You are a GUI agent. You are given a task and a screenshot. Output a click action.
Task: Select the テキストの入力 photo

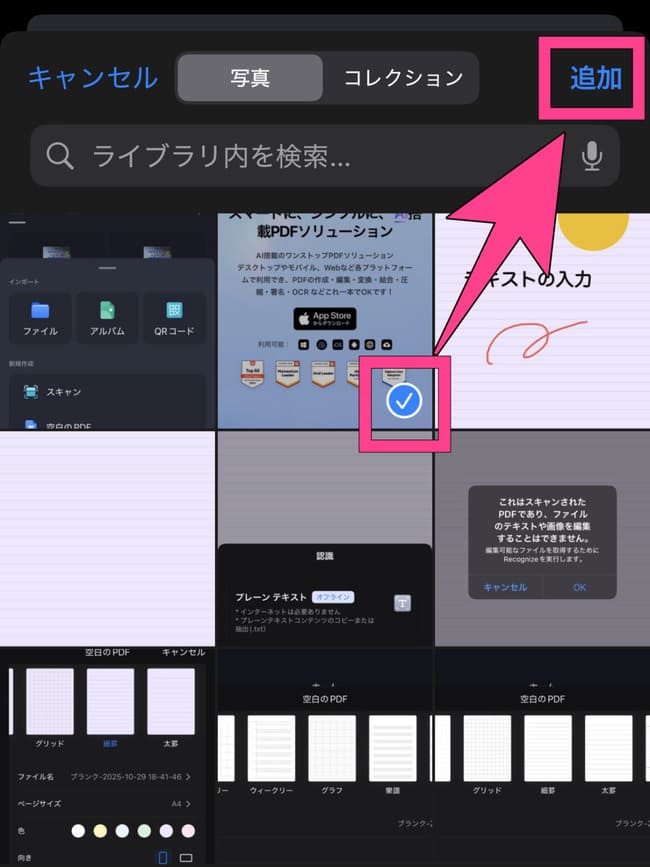pyautogui.click(x=543, y=321)
